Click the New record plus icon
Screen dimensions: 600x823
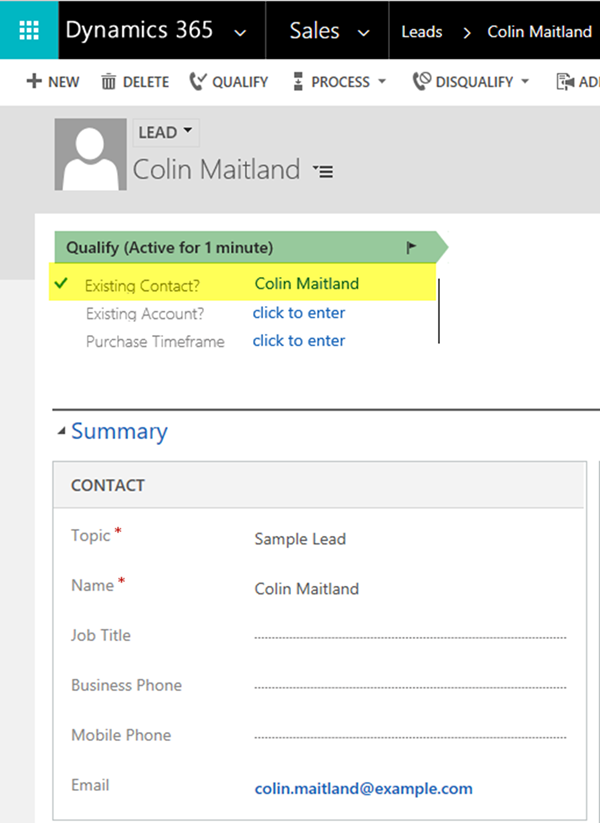click(x=34, y=82)
